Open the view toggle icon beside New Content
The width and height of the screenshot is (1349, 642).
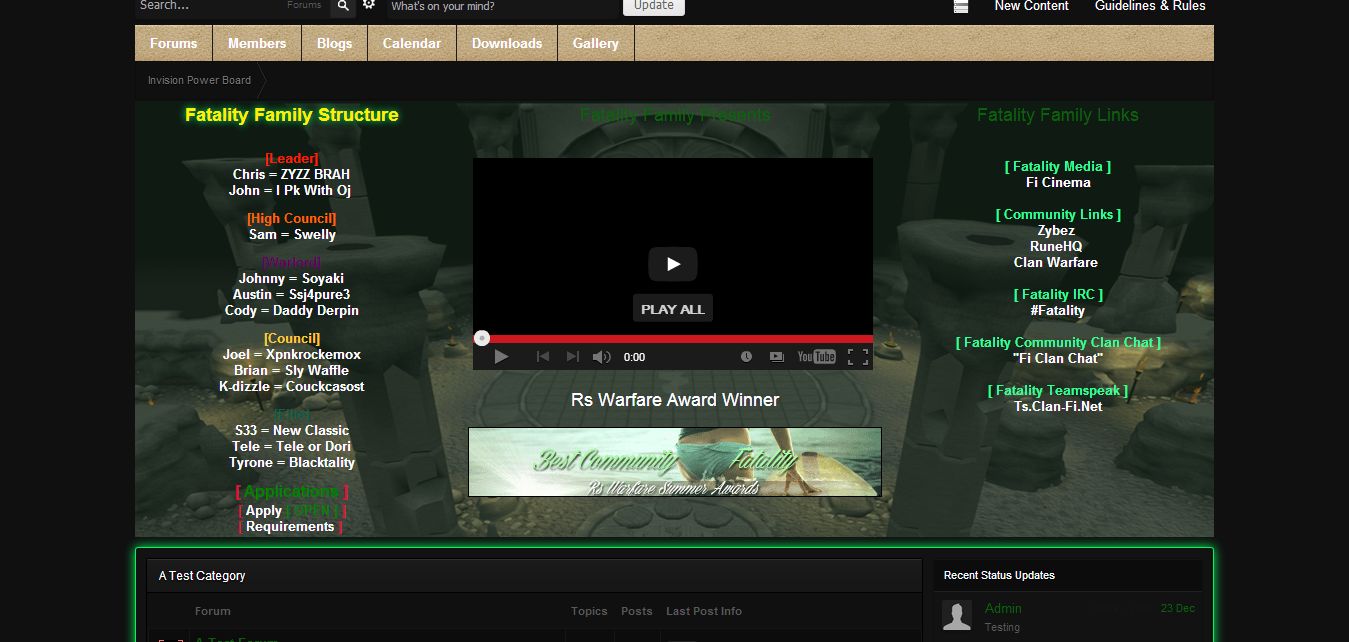[961, 6]
